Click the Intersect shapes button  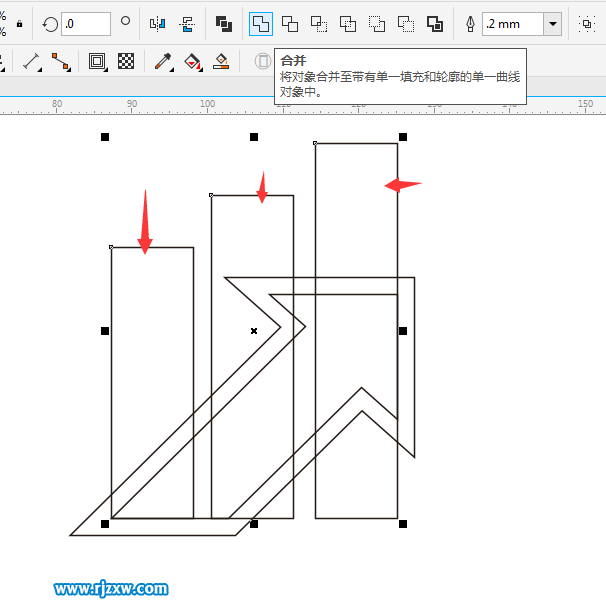point(319,23)
